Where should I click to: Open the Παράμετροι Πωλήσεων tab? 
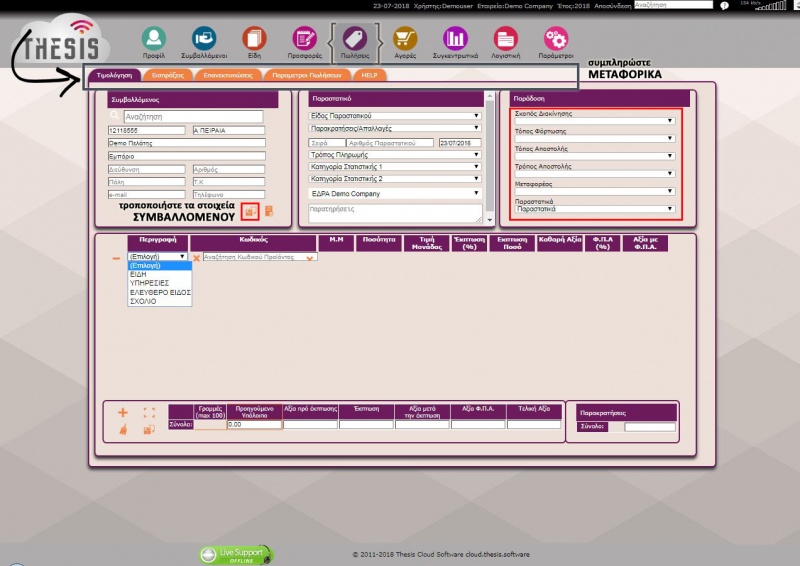pos(308,75)
